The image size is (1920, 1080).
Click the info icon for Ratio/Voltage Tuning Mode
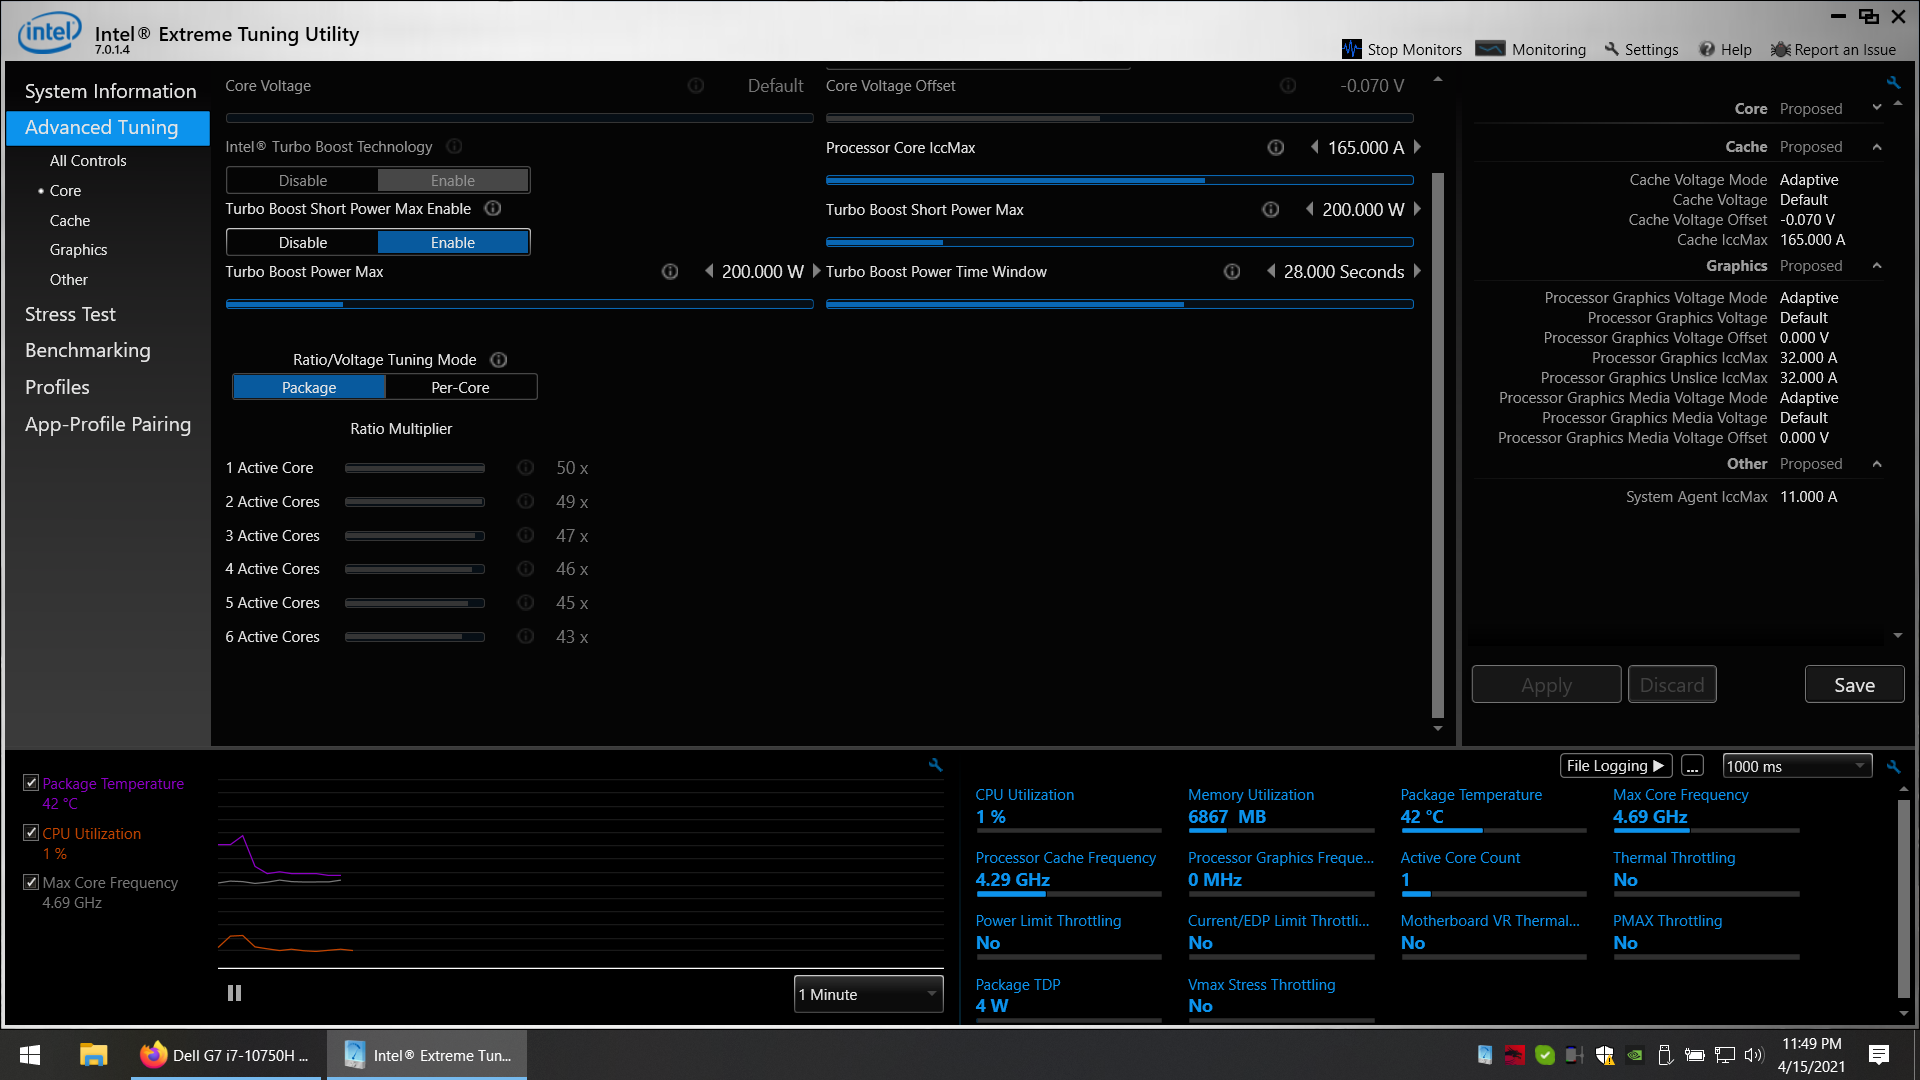click(x=499, y=359)
